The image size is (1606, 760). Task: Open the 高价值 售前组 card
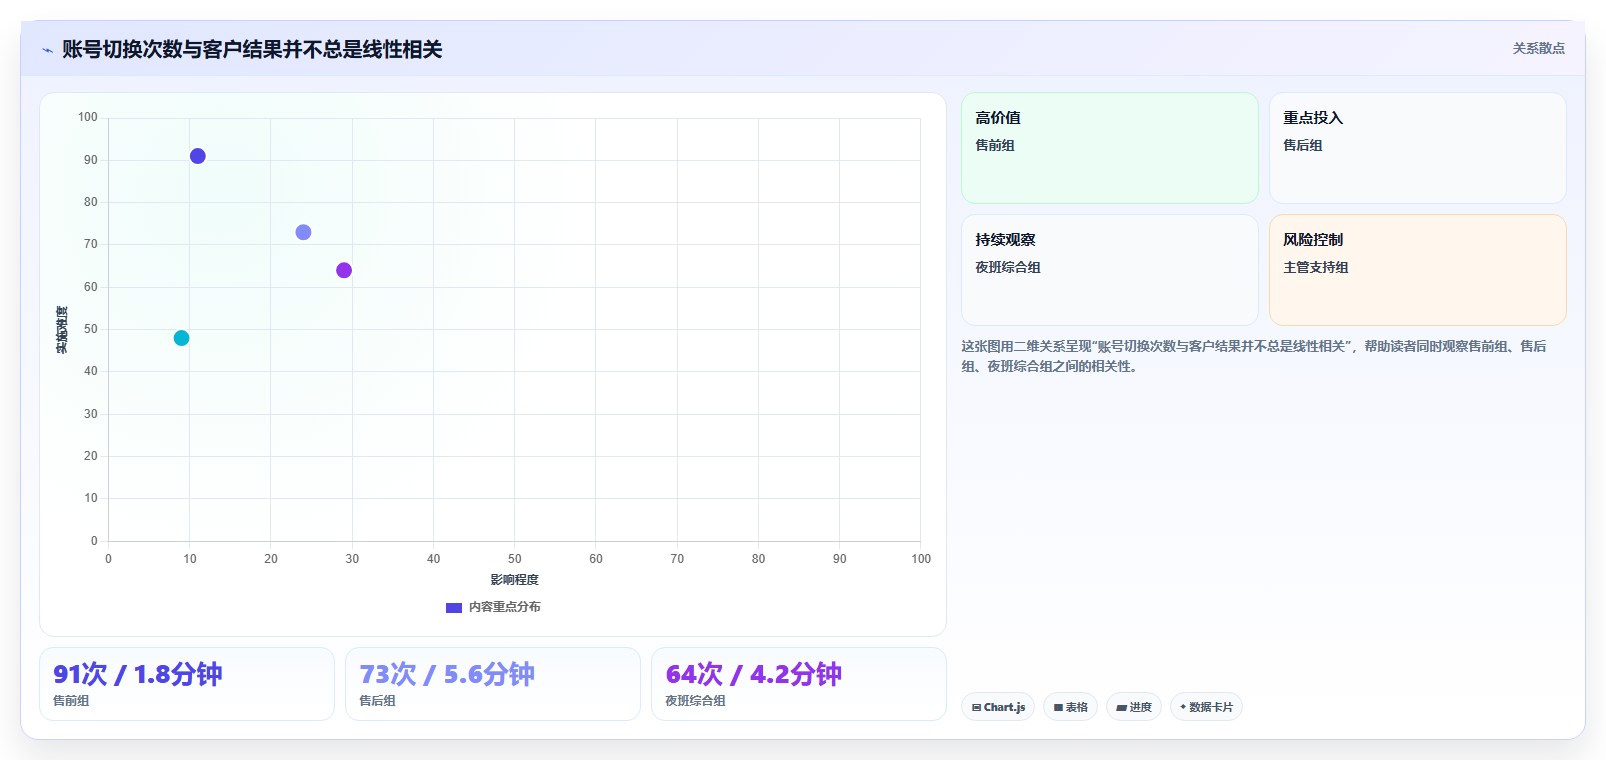[1110, 148]
